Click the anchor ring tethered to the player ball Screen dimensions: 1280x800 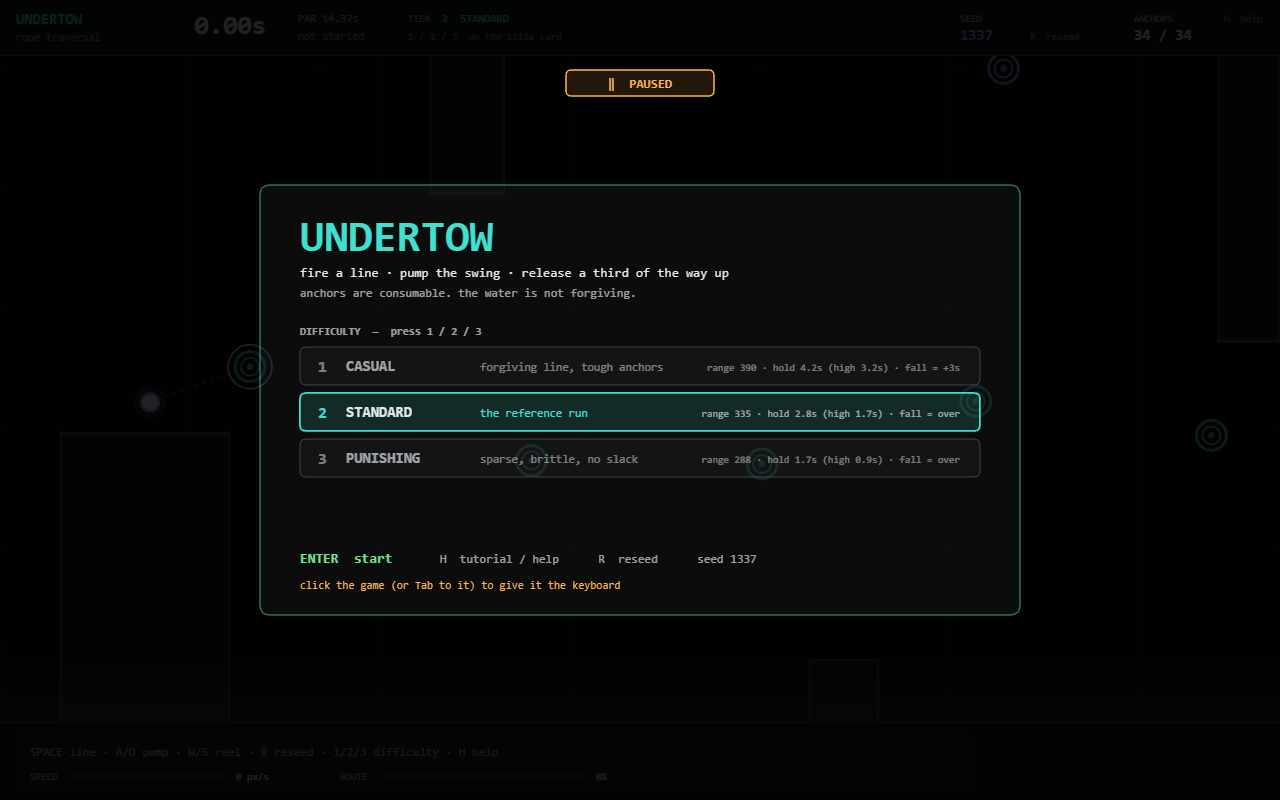tap(250, 367)
